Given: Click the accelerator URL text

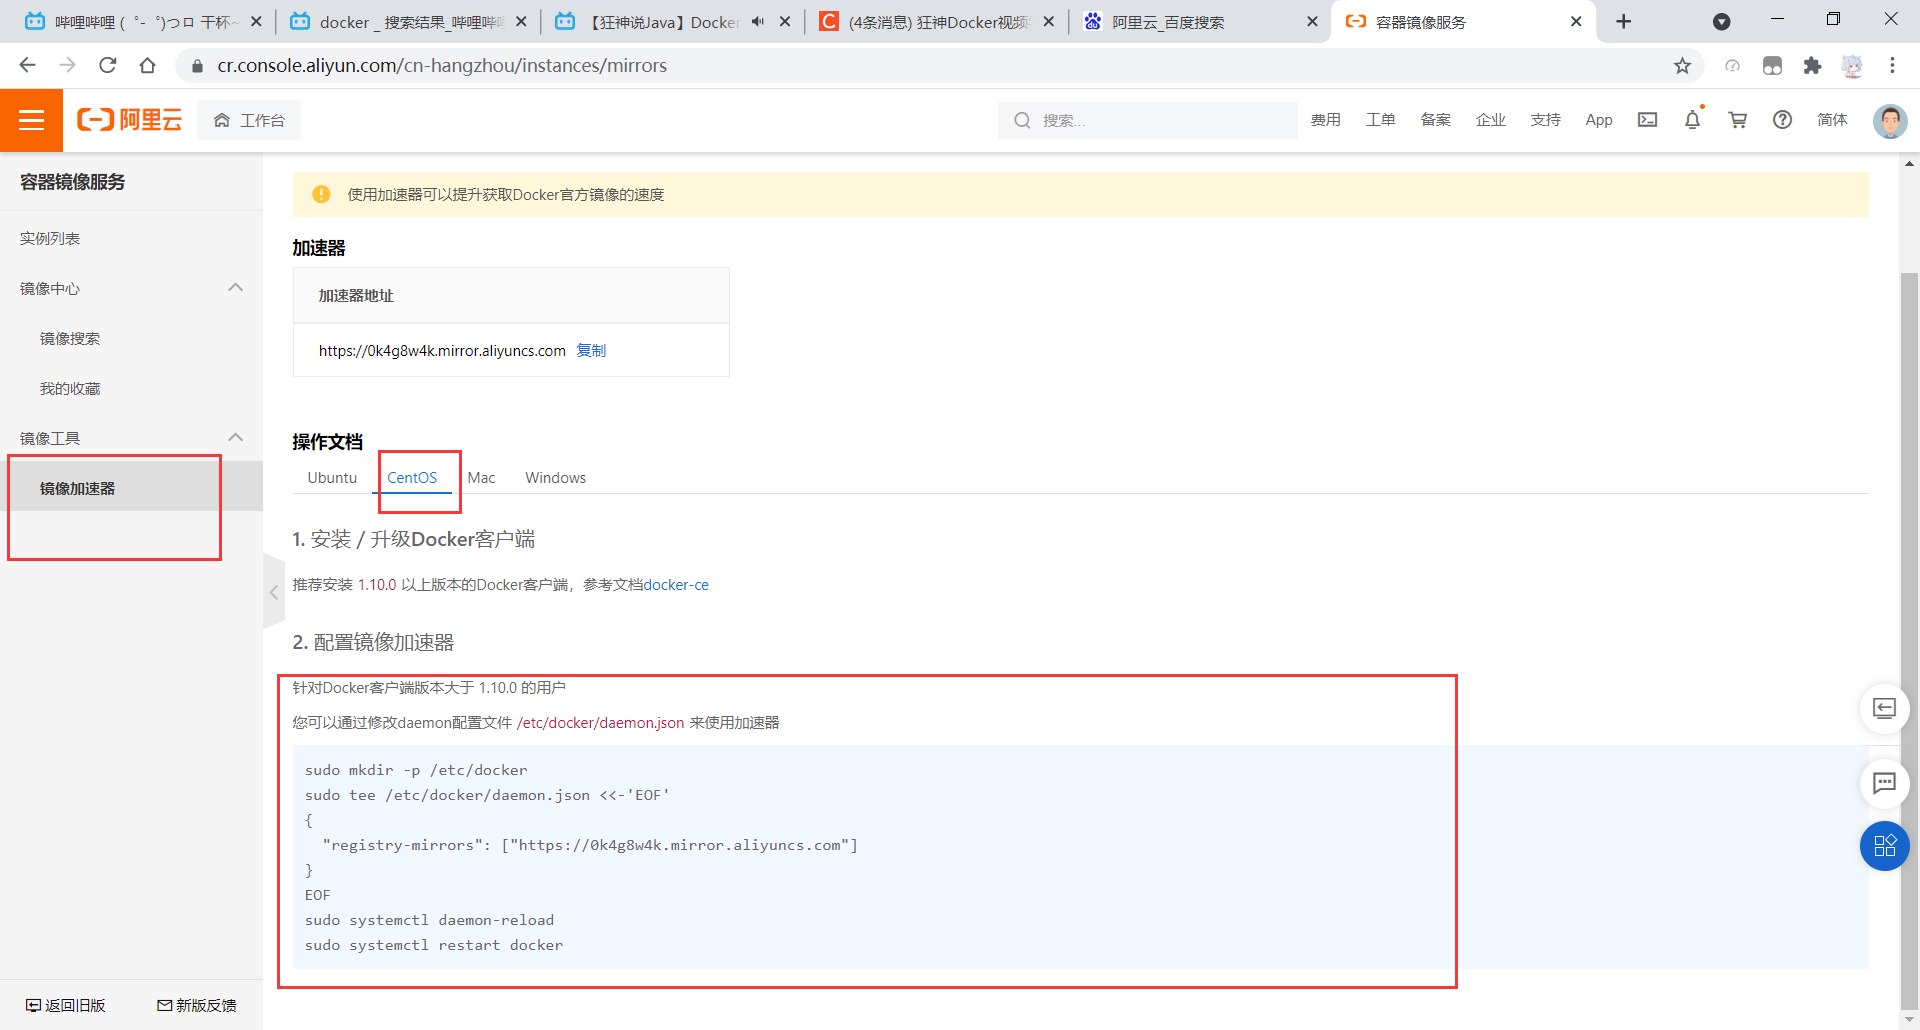Looking at the screenshot, I should click(x=442, y=350).
